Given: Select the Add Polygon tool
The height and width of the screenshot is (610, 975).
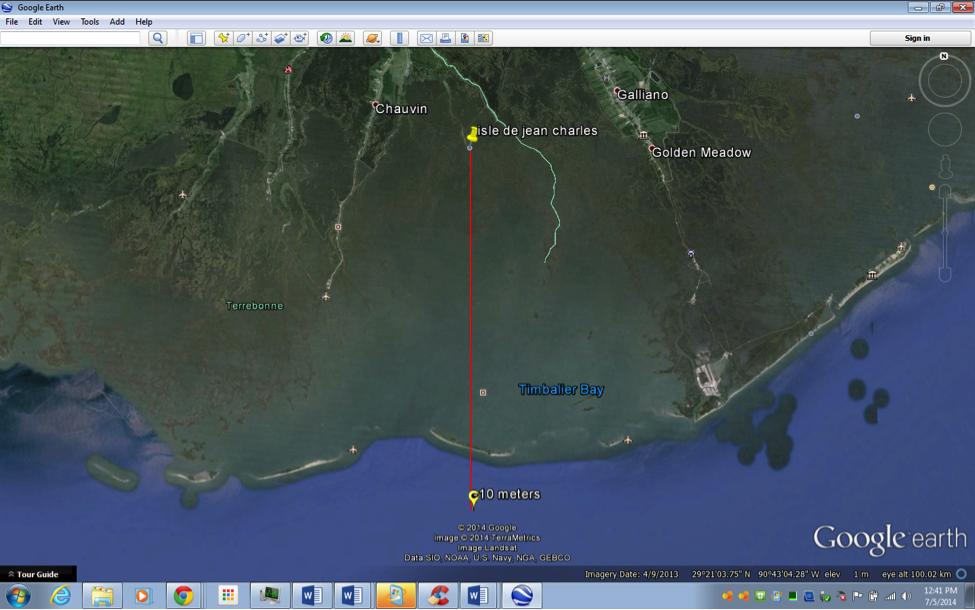Looking at the screenshot, I should click(242, 38).
